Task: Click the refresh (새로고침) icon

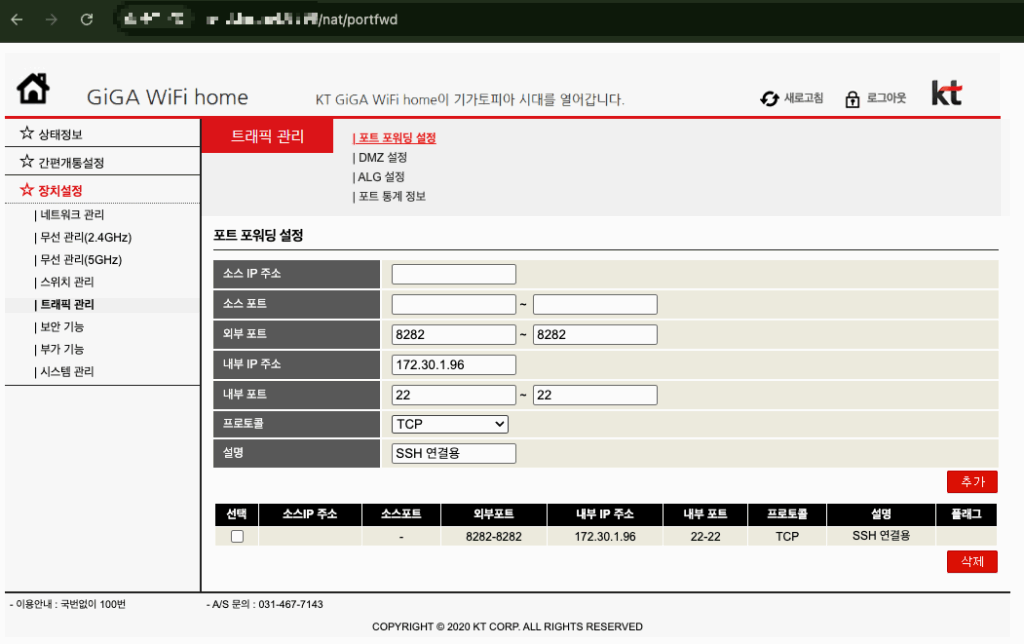Action: 769,98
